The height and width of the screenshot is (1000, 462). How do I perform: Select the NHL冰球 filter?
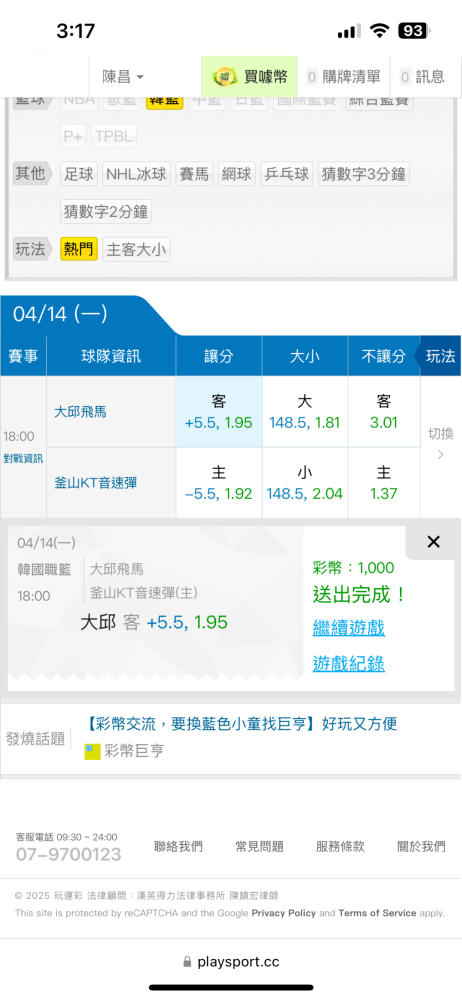tap(136, 174)
